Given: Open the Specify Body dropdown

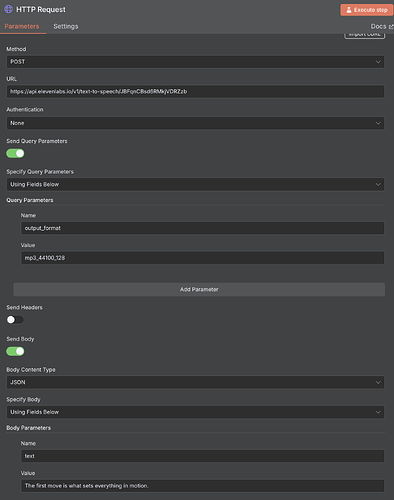Looking at the screenshot, I should pyautogui.click(x=195, y=412).
